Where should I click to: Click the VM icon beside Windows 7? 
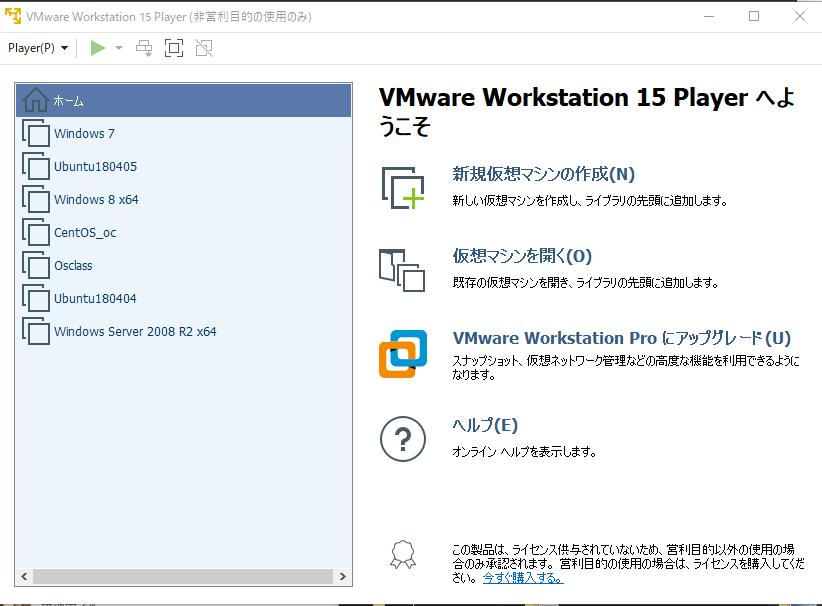pos(36,133)
